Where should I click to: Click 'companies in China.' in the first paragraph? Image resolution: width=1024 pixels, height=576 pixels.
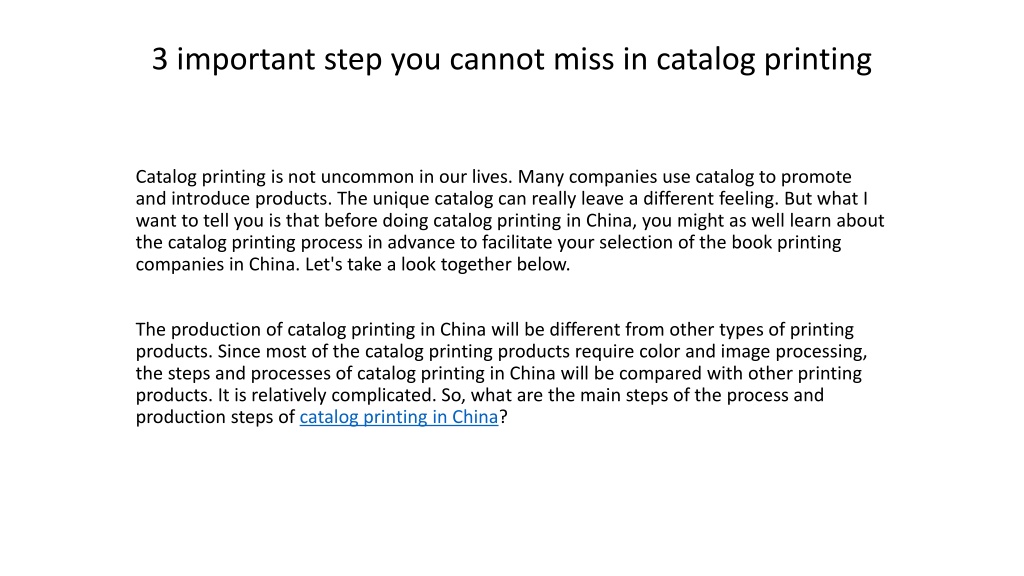click(217, 264)
